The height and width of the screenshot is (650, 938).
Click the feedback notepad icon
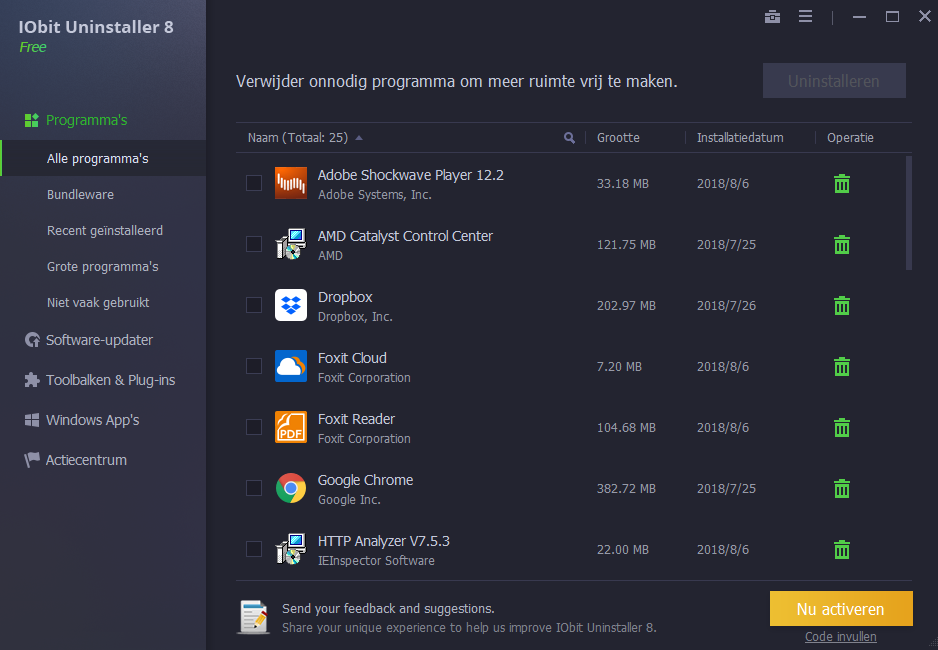254,617
